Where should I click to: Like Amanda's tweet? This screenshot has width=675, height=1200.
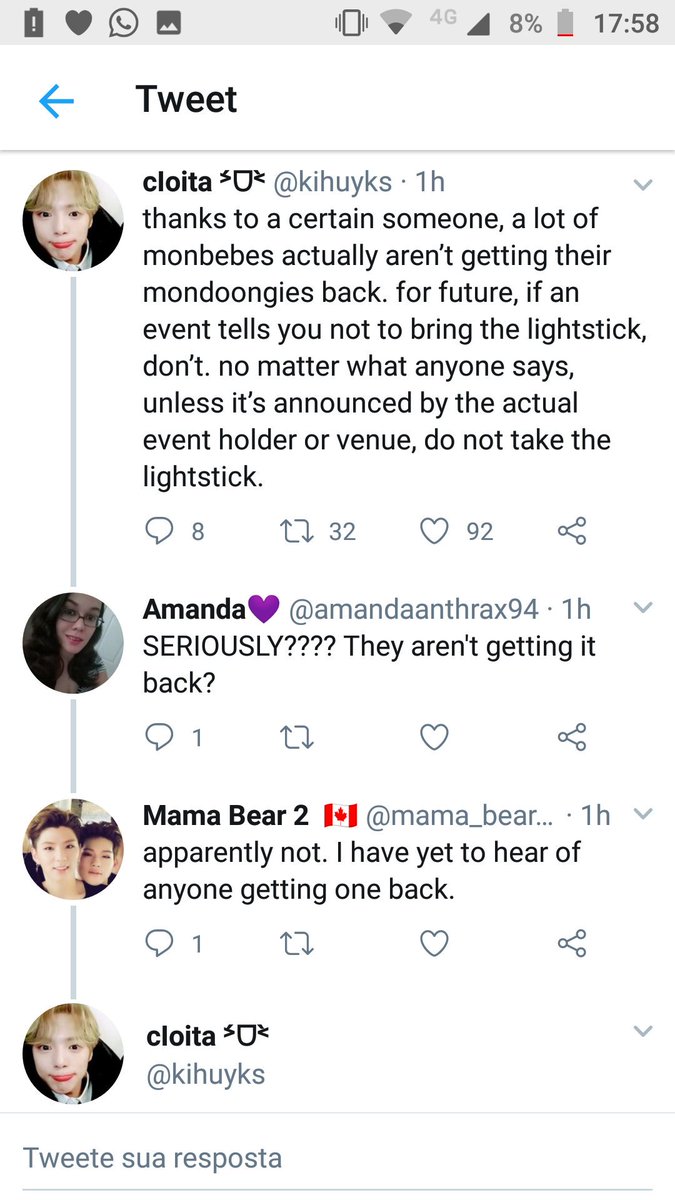(x=433, y=738)
